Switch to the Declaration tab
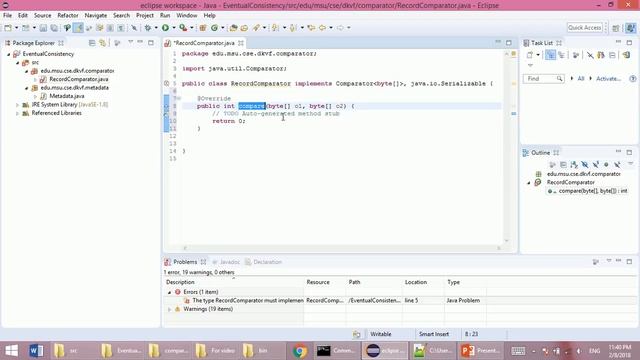The image size is (640, 360). click(x=264, y=262)
